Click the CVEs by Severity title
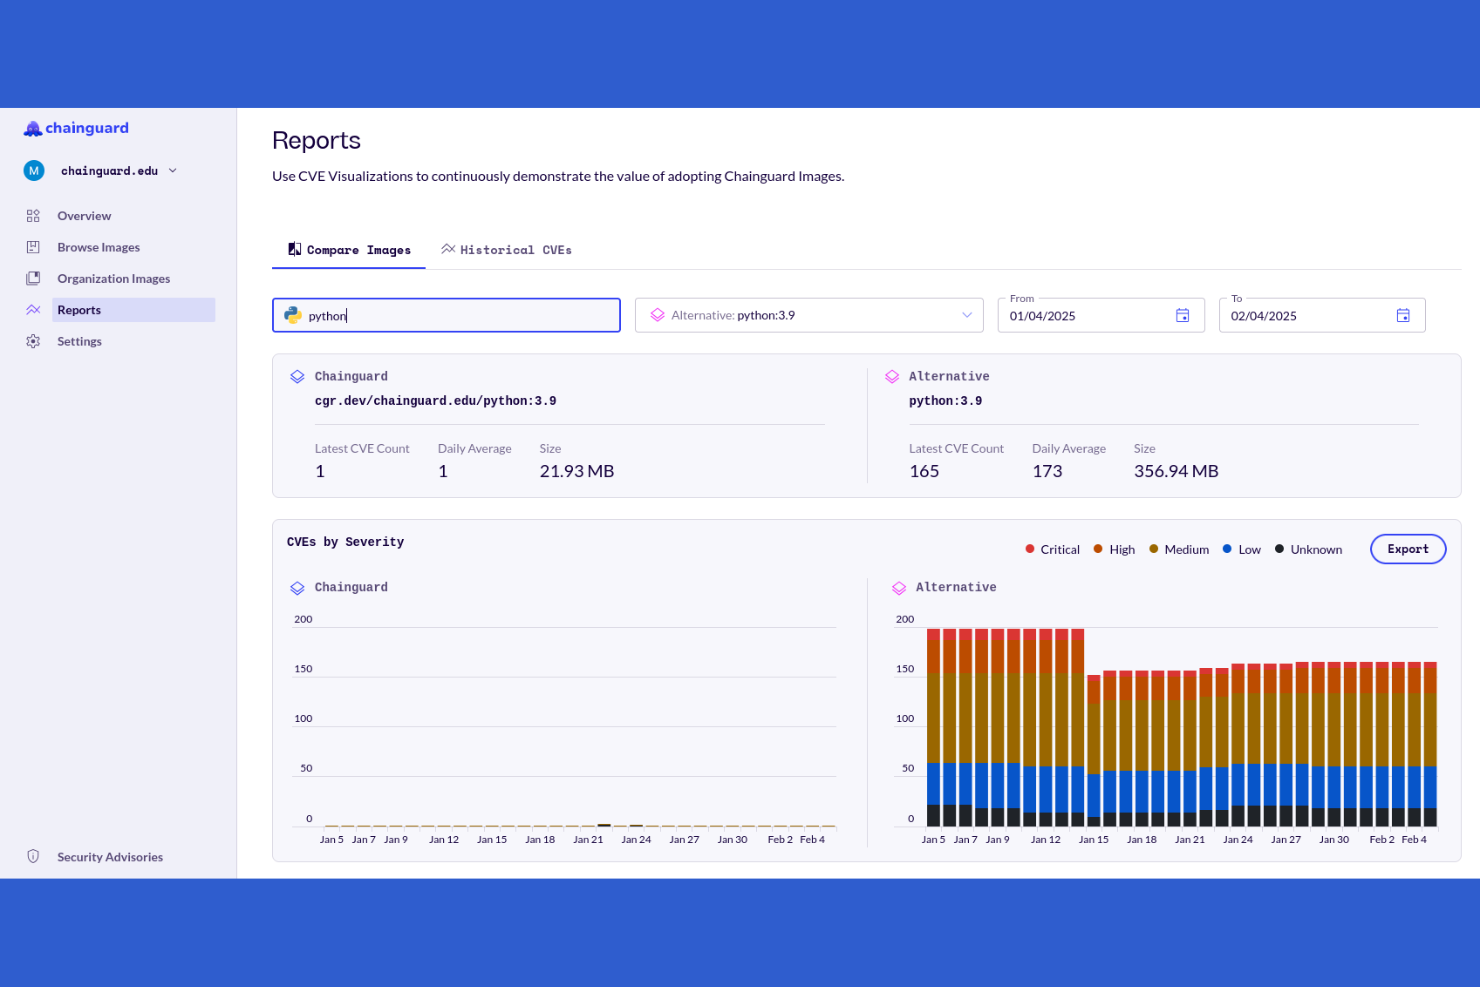Image resolution: width=1480 pixels, height=987 pixels. [345, 542]
